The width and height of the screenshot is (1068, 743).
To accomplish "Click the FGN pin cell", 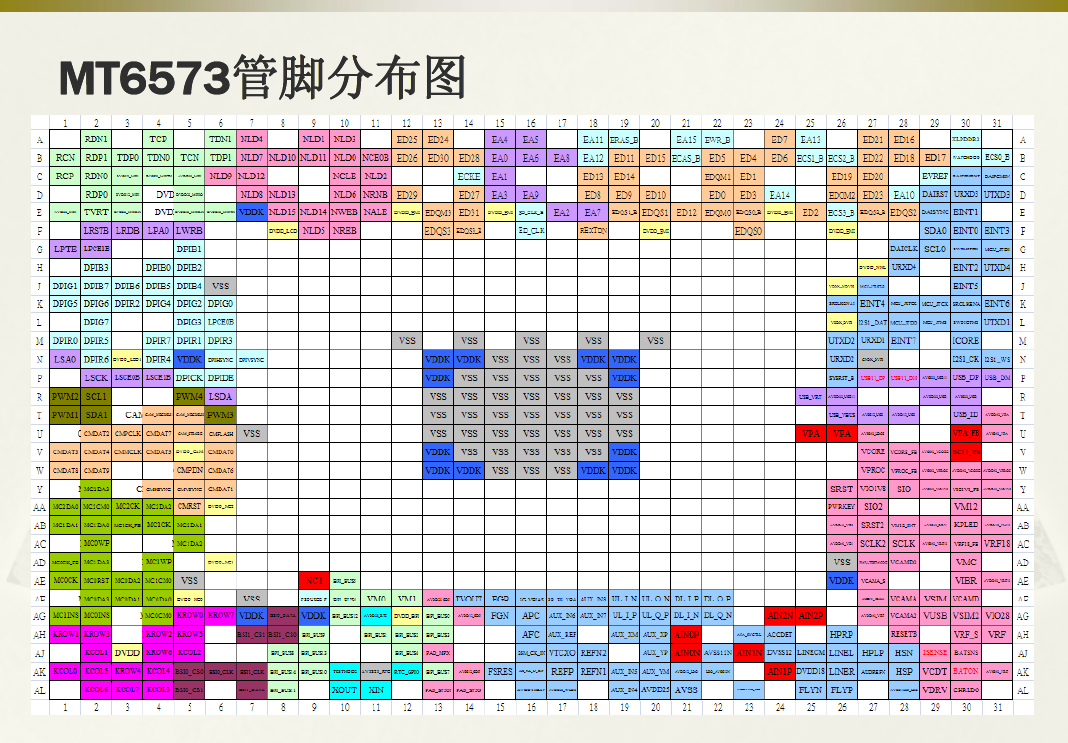I will tap(500, 615).
